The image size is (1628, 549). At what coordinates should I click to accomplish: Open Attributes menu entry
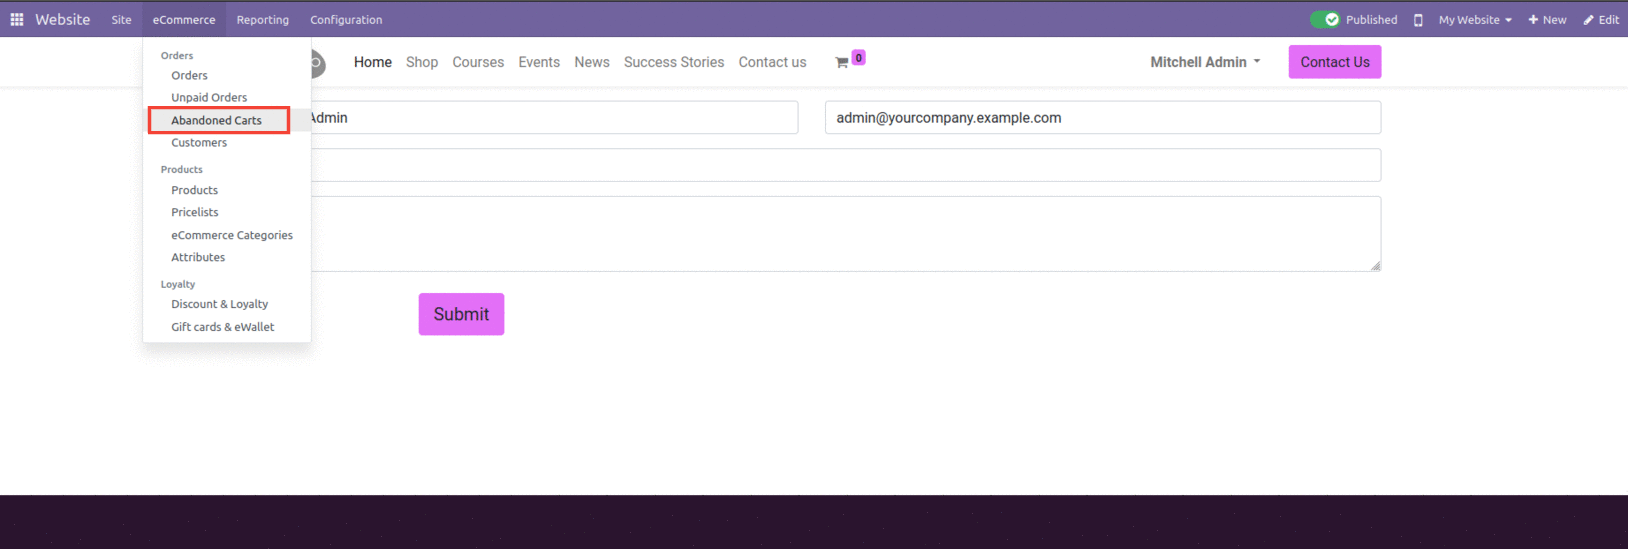[x=198, y=257]
